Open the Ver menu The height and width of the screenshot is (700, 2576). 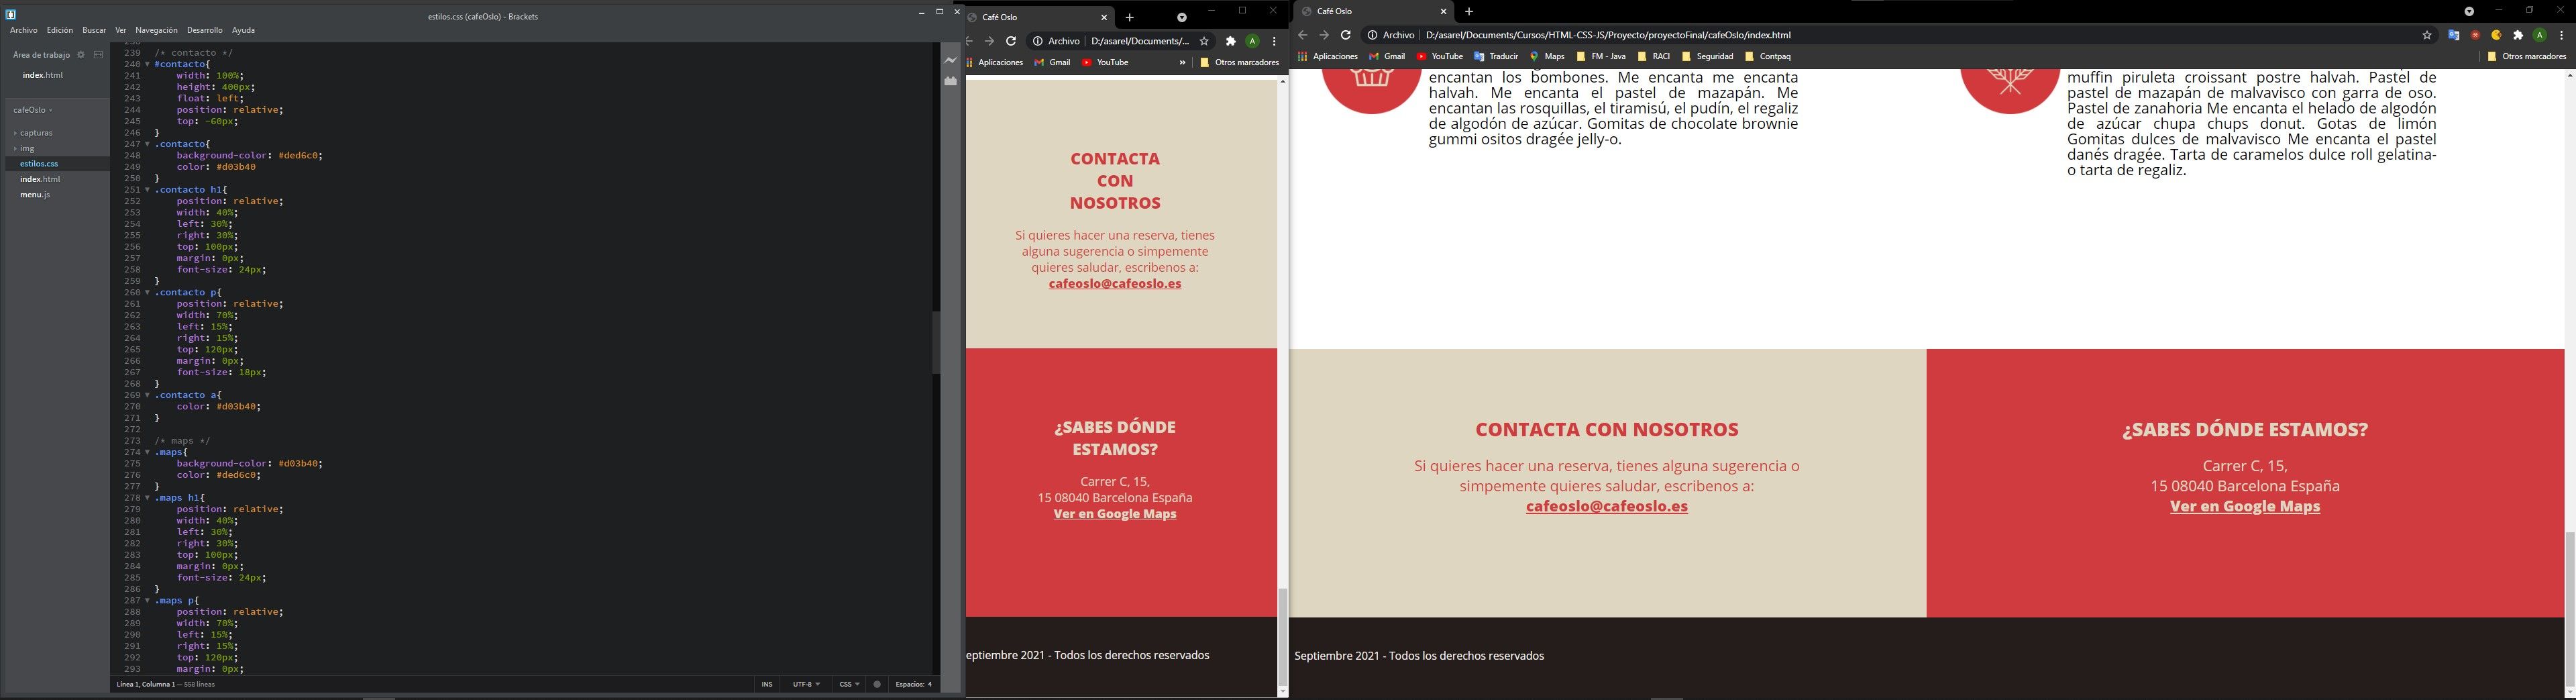(121, 31)
